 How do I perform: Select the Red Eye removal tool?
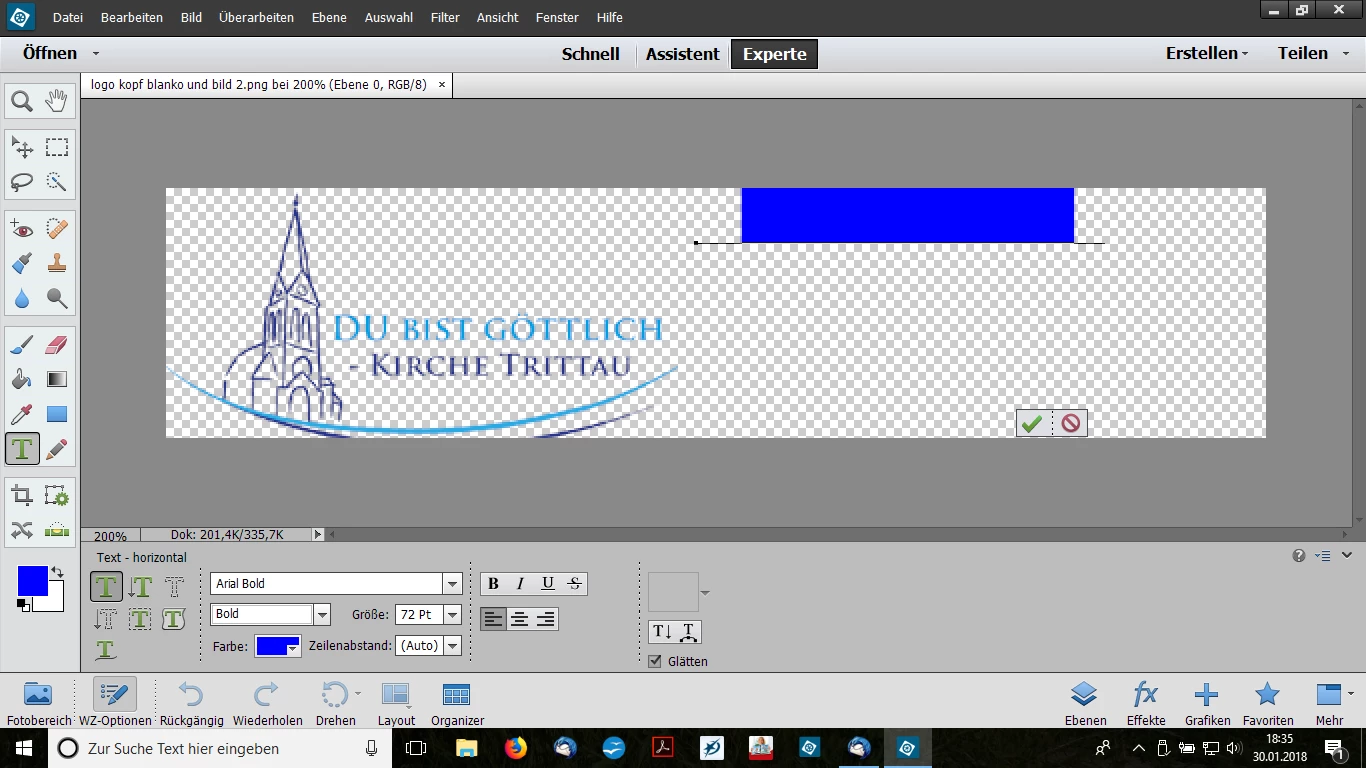[22, 230]
